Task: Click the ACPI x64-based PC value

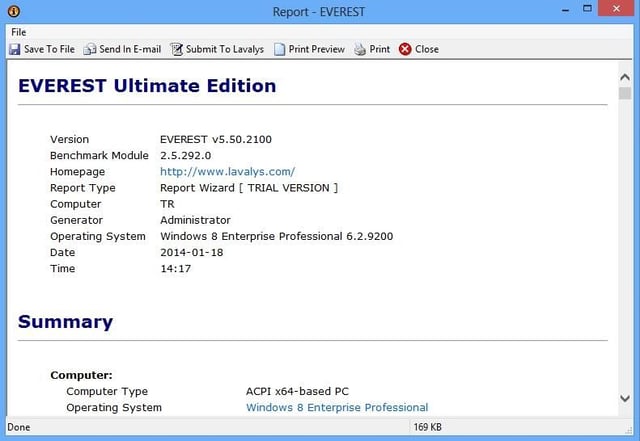Action: [298, 391]
